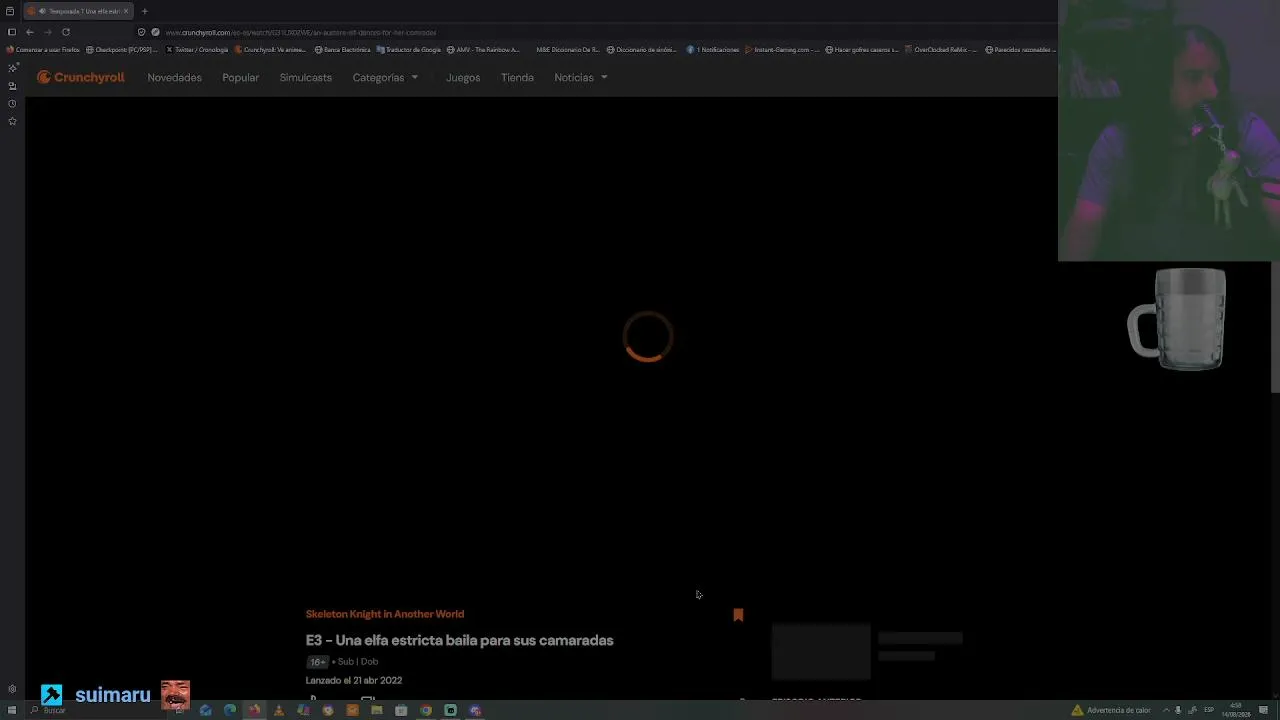Open the notification center icon
The image size is (1280, 720).
[x=1264, y=710]
